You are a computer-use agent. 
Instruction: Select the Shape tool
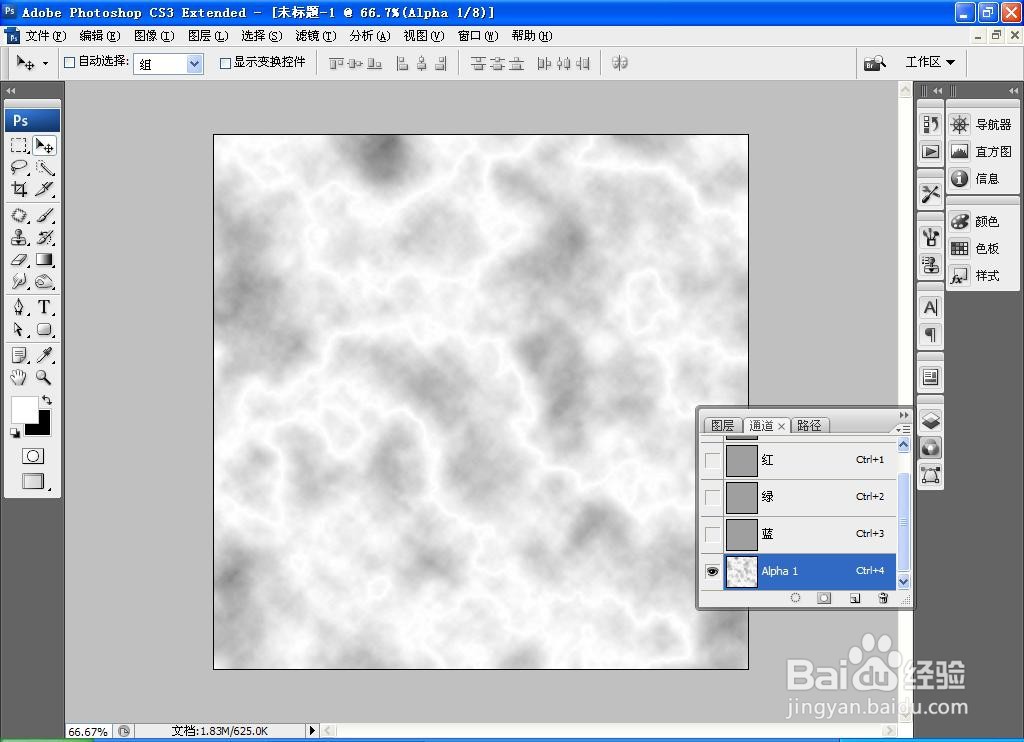pyautogui.click(x=44, y=329)
